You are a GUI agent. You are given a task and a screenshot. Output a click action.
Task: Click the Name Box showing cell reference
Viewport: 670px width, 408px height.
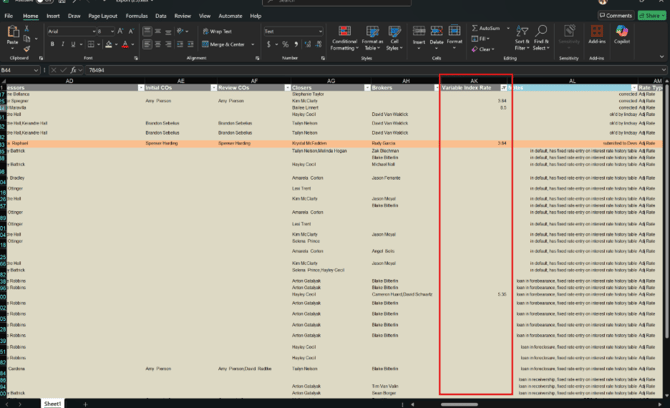[20, 70]
